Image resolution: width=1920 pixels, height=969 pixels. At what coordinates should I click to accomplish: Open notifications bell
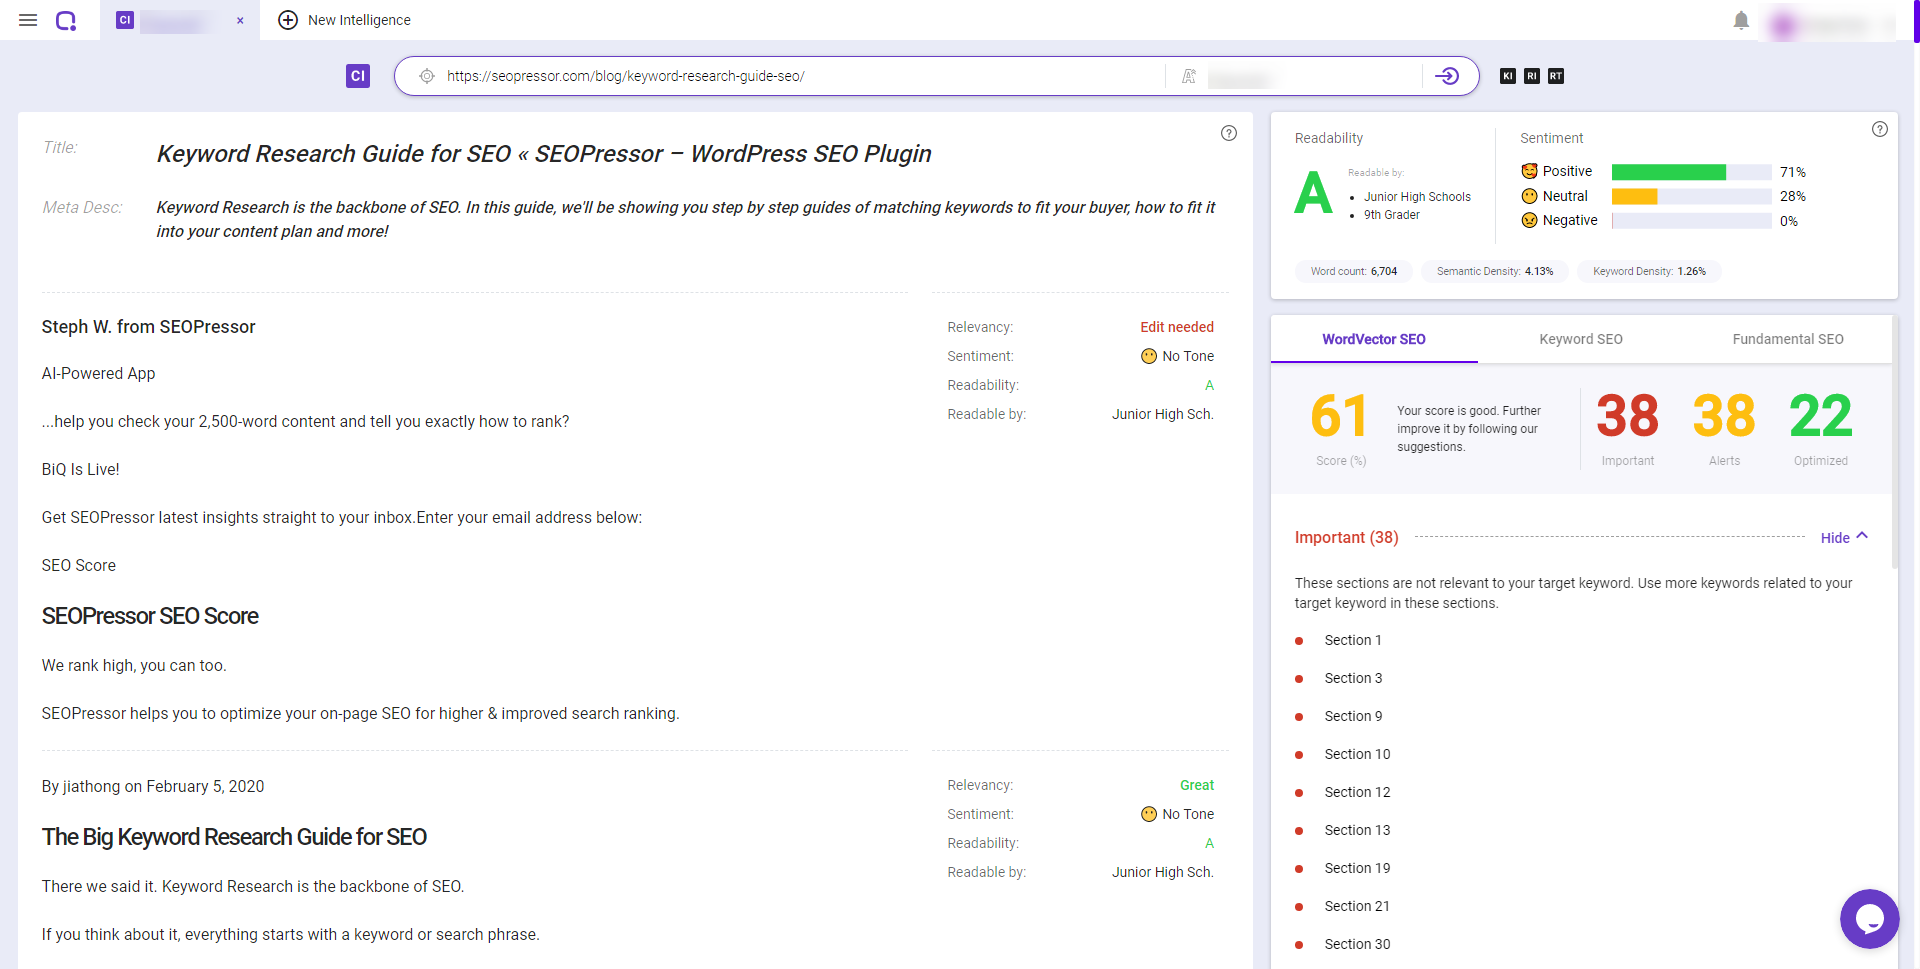[1741, 20]
